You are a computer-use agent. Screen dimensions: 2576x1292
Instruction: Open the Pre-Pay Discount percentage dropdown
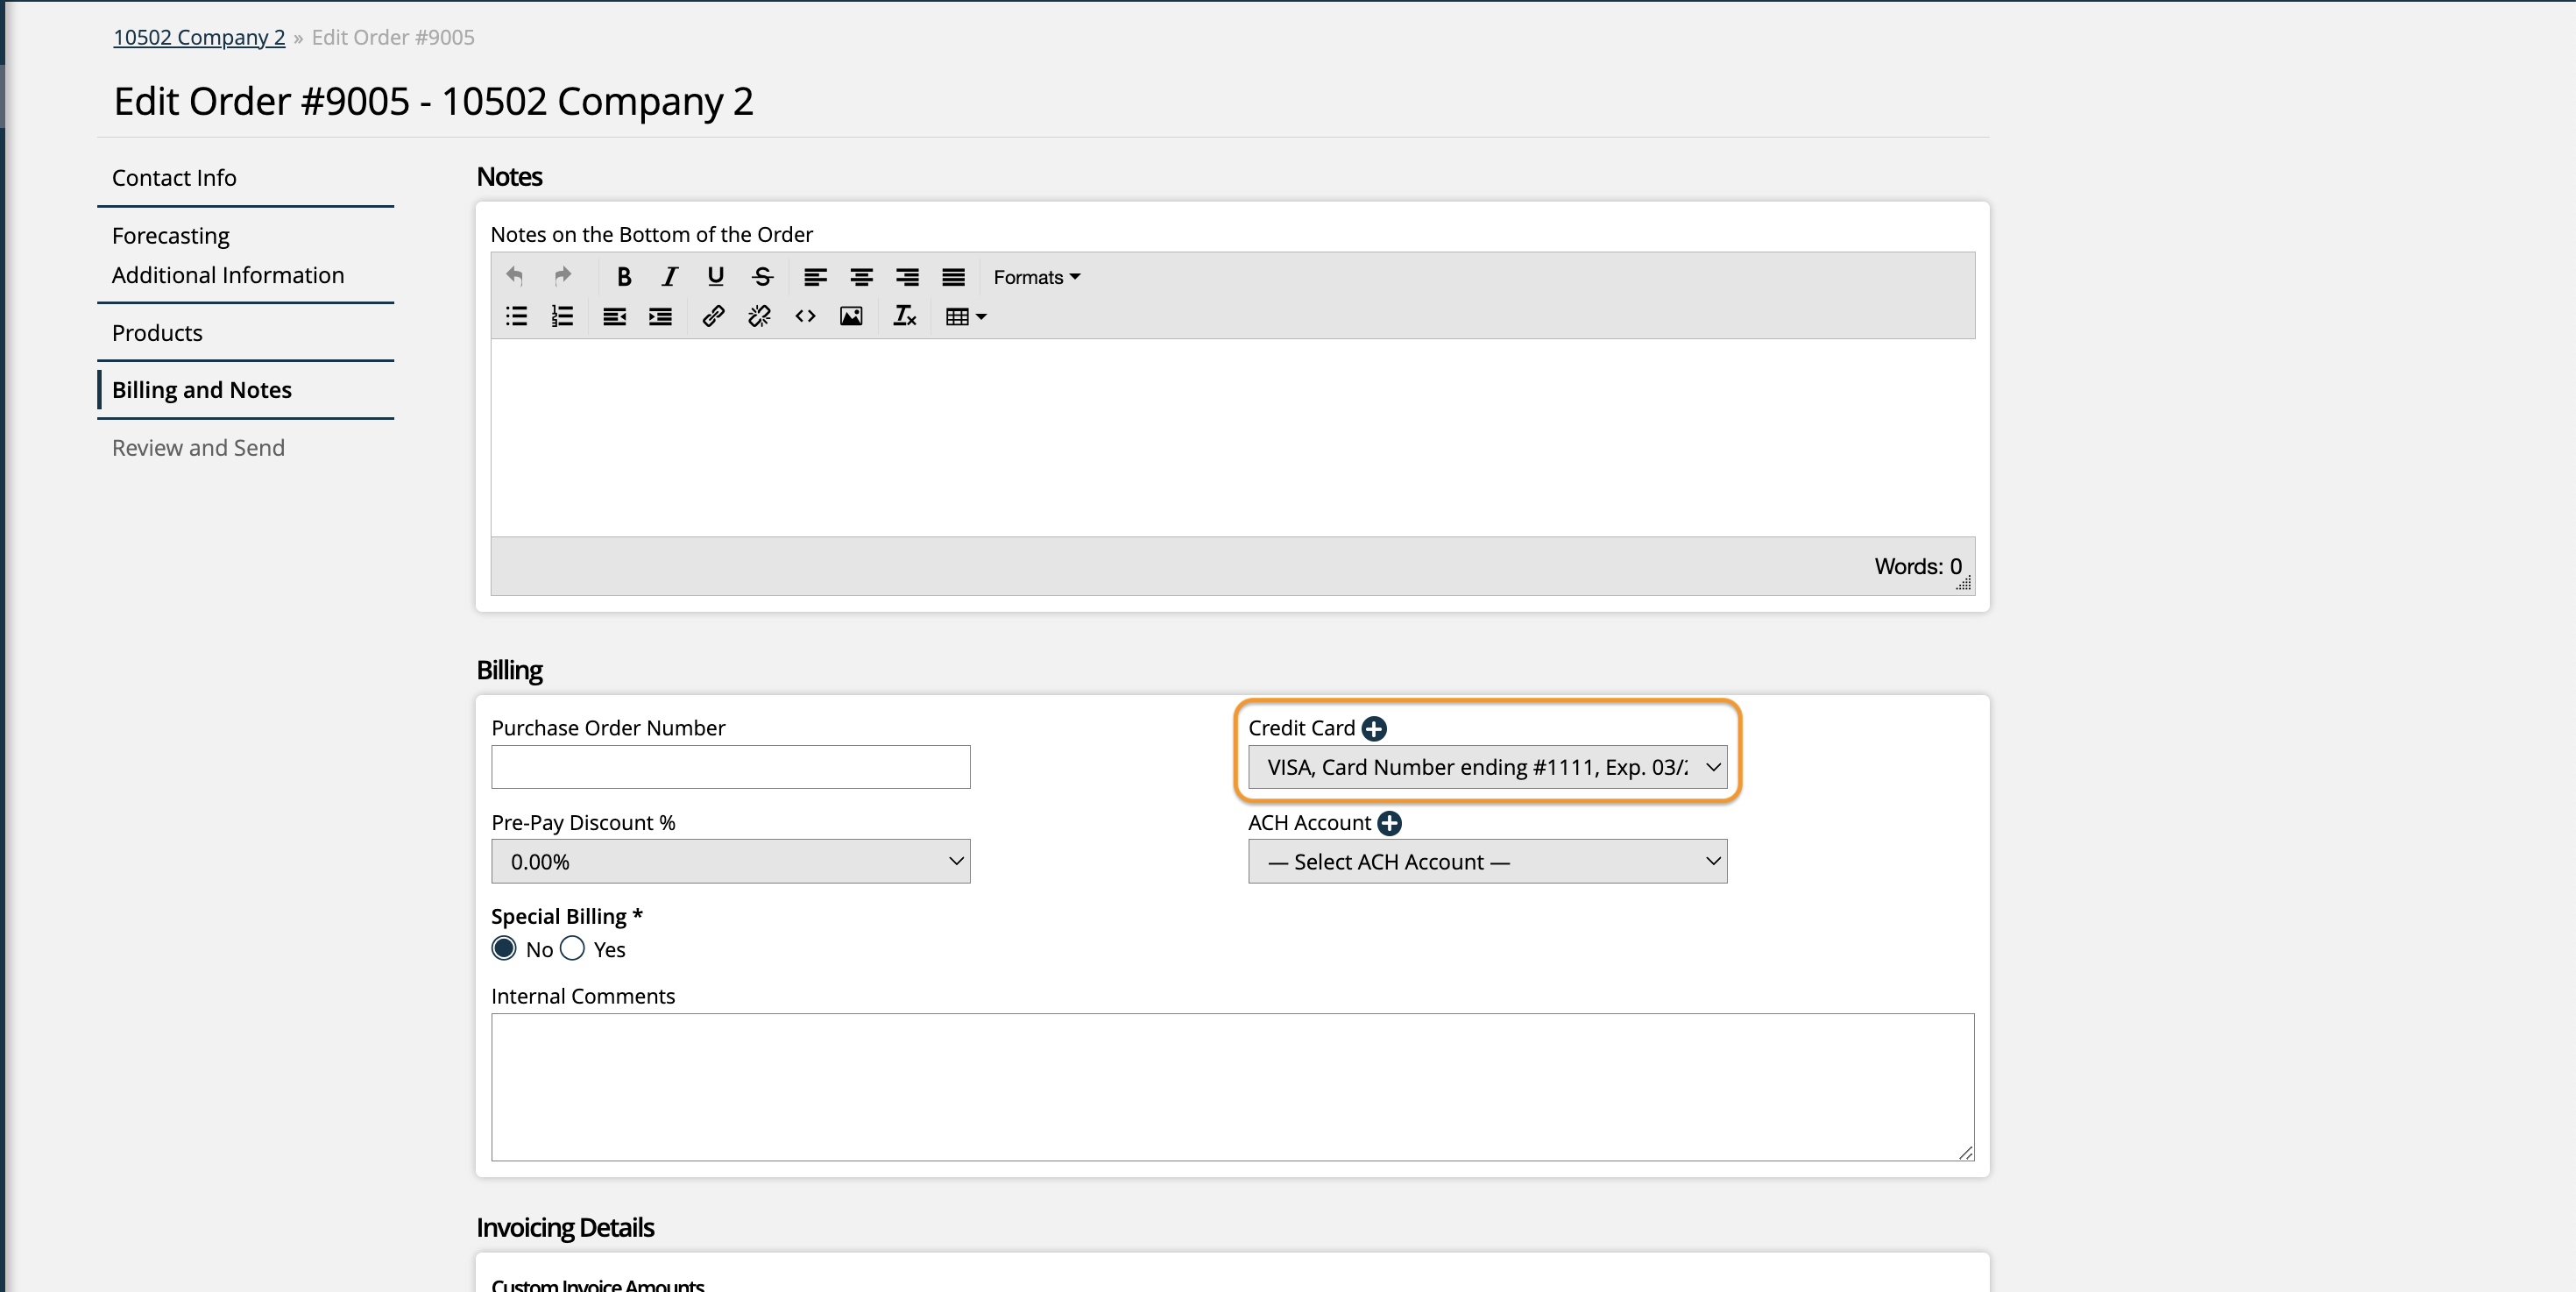pyautogui.click(x=730, y=861)
